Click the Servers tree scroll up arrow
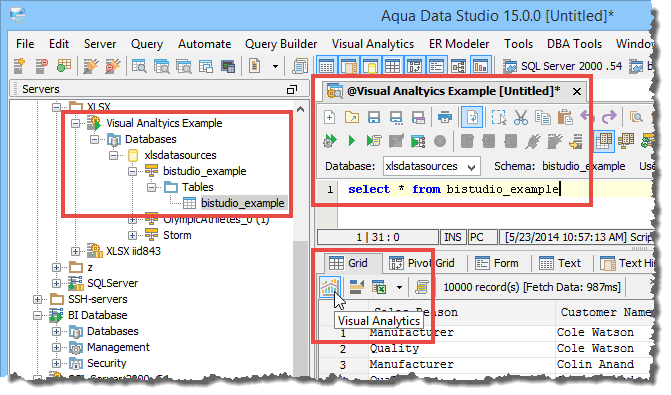Screen dimensions: 671x395 coord(300,110)
